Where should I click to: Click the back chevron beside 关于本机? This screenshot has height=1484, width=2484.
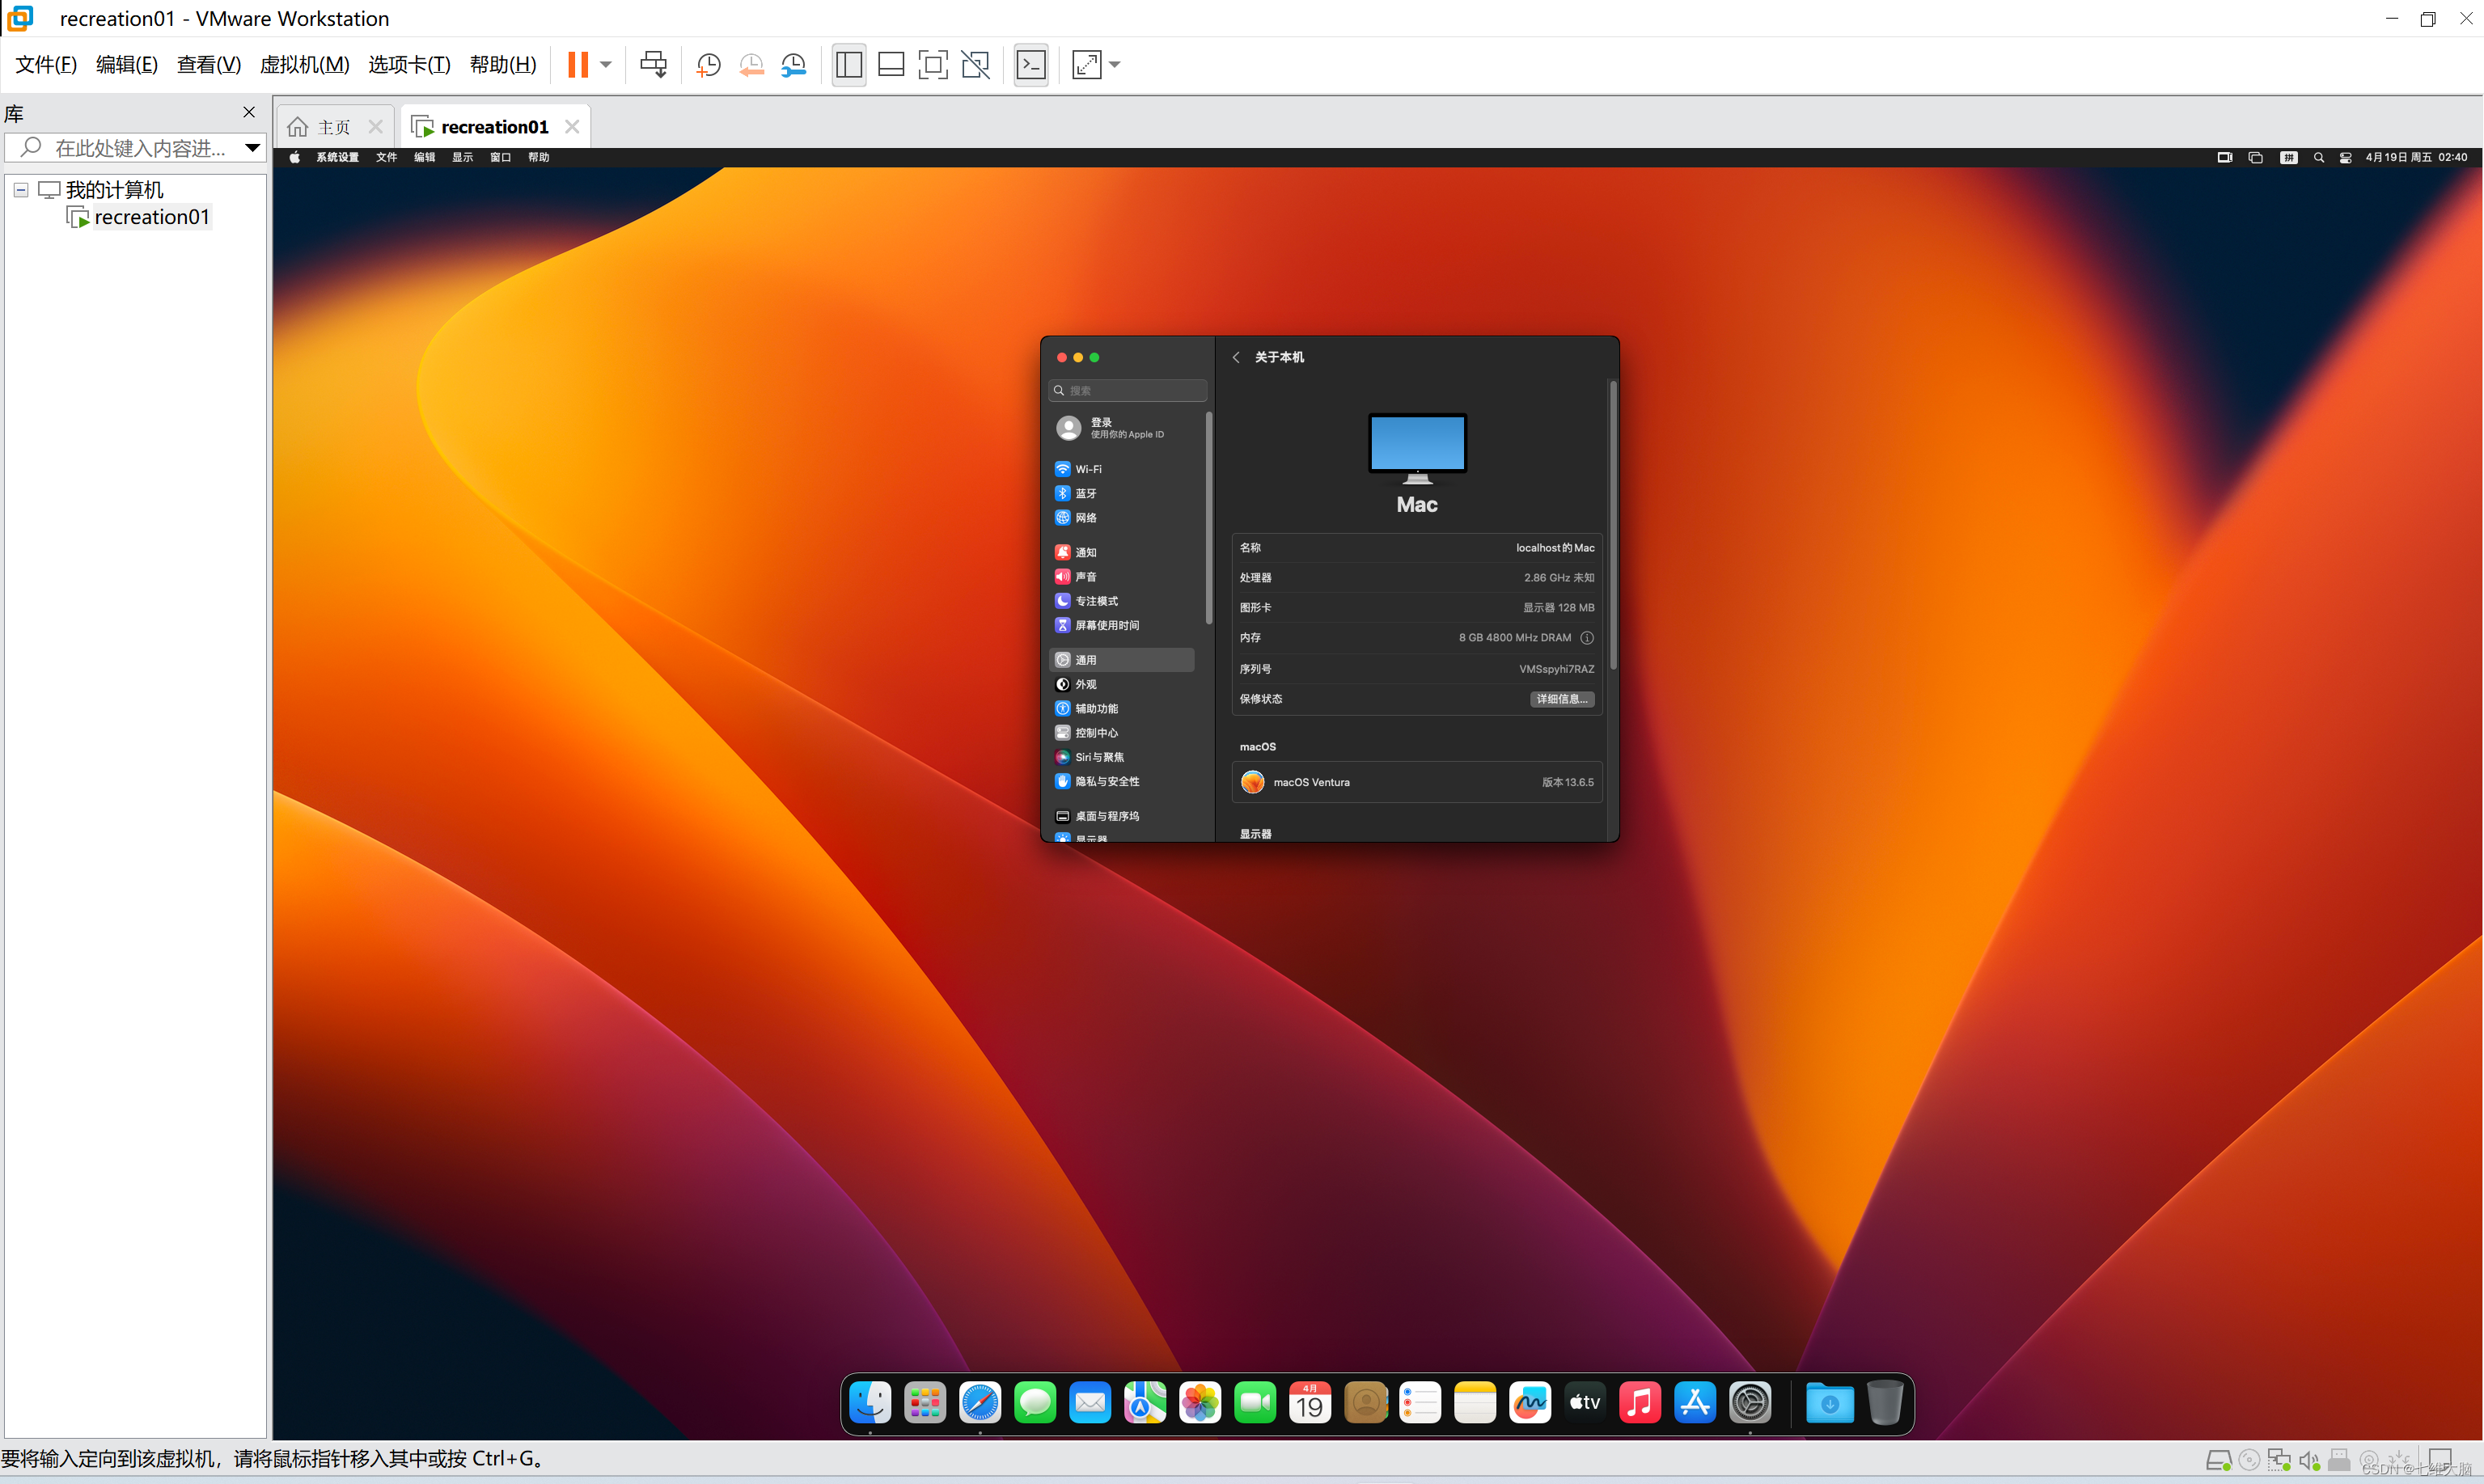[1236, 357]
